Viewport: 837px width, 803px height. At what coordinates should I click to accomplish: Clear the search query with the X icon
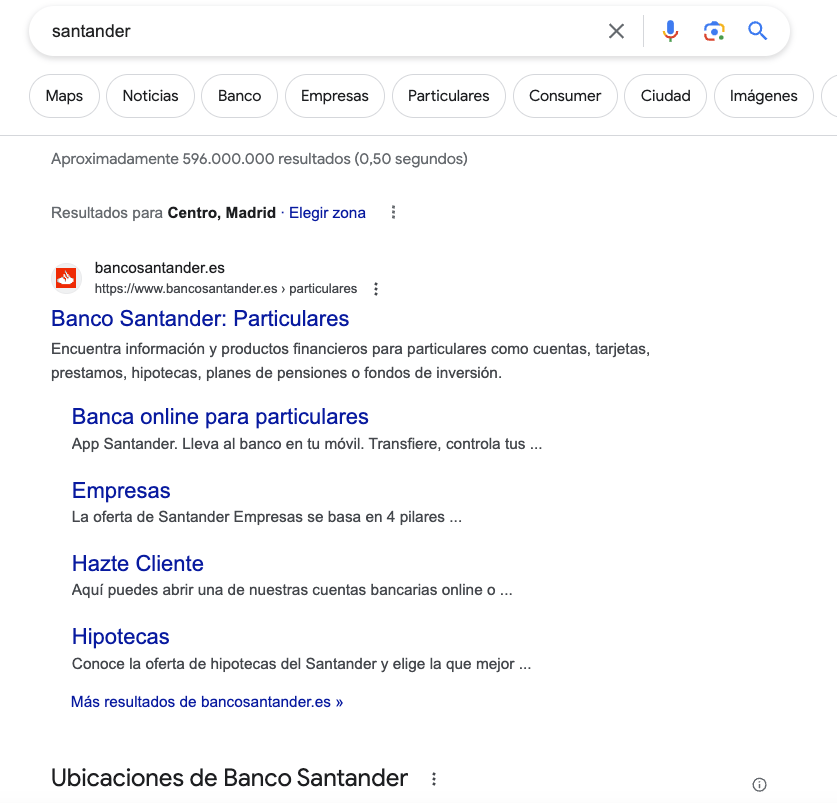point(617,31)
